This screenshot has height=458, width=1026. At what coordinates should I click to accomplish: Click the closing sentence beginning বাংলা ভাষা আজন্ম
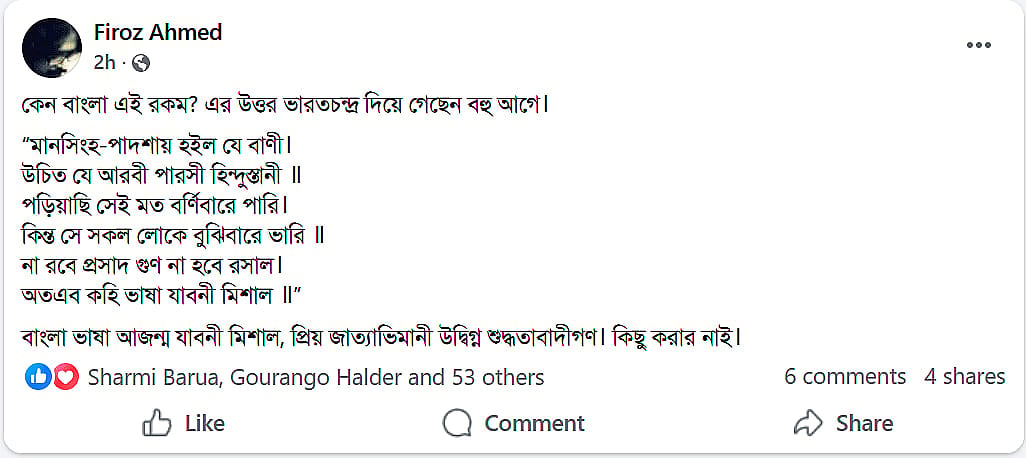tap(381, 340)
